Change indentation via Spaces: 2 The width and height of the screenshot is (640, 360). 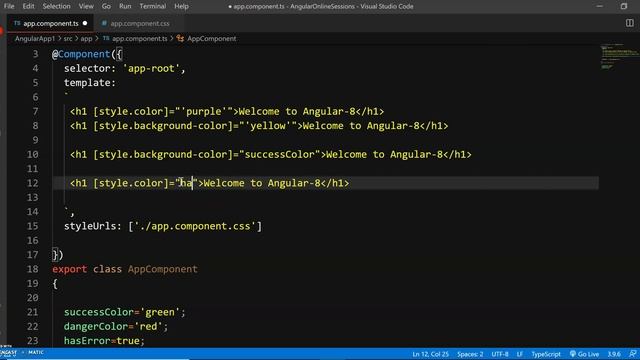pos(470,354)
